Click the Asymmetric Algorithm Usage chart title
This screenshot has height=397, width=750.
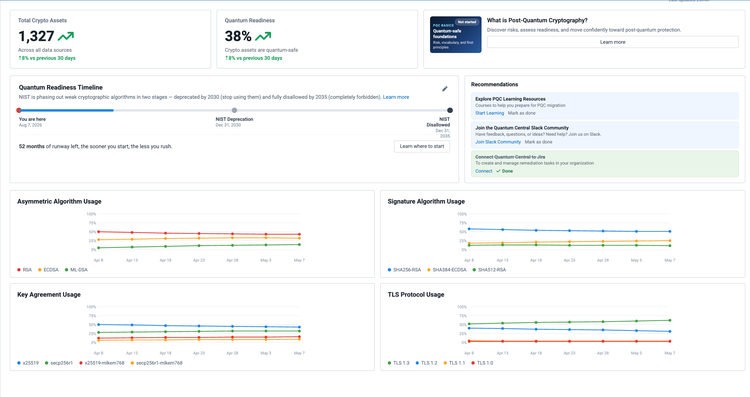(x=59, y=201)
